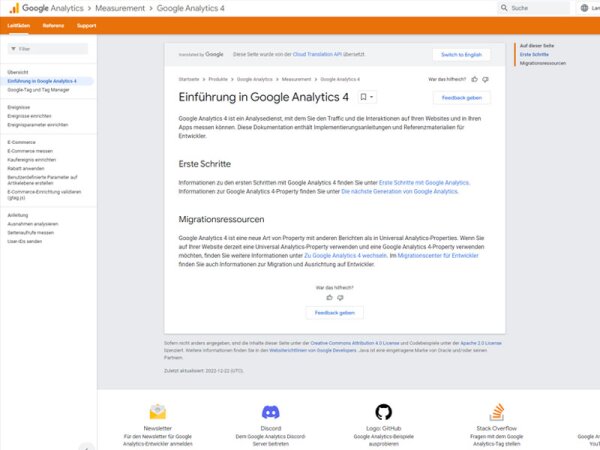The width and height of the screenshot is (600, 450).
Task: Click bottom Feedback geben button
Action: point(334,313)
